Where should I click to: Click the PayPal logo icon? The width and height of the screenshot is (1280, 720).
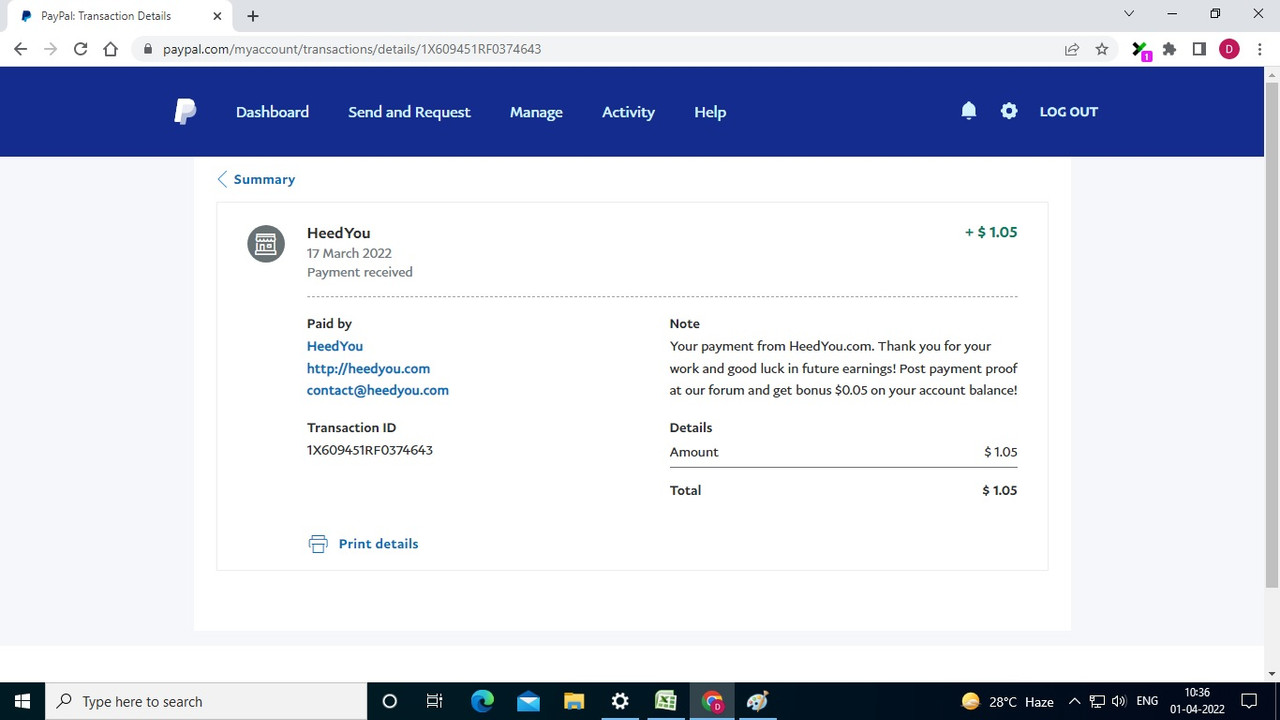tap(185, 111)
